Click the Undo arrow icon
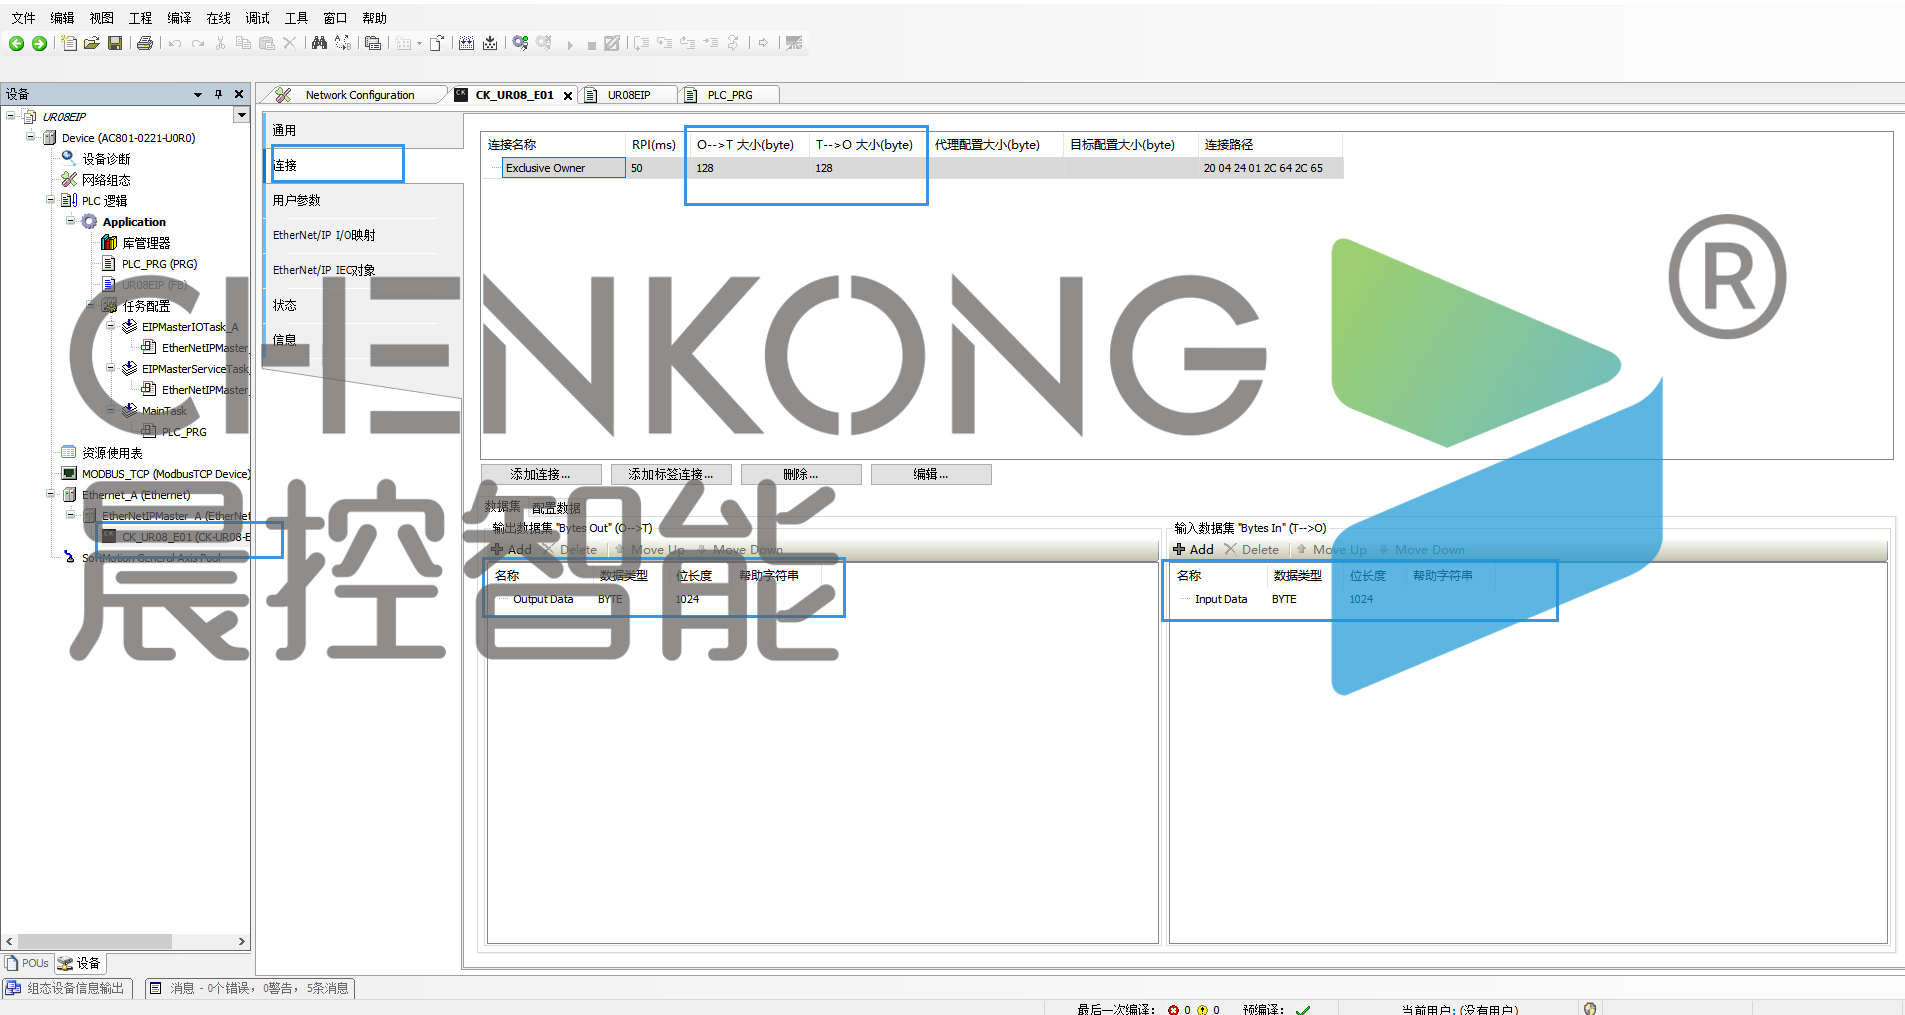Screen dimensions: 1905x1015 point(175,43)
